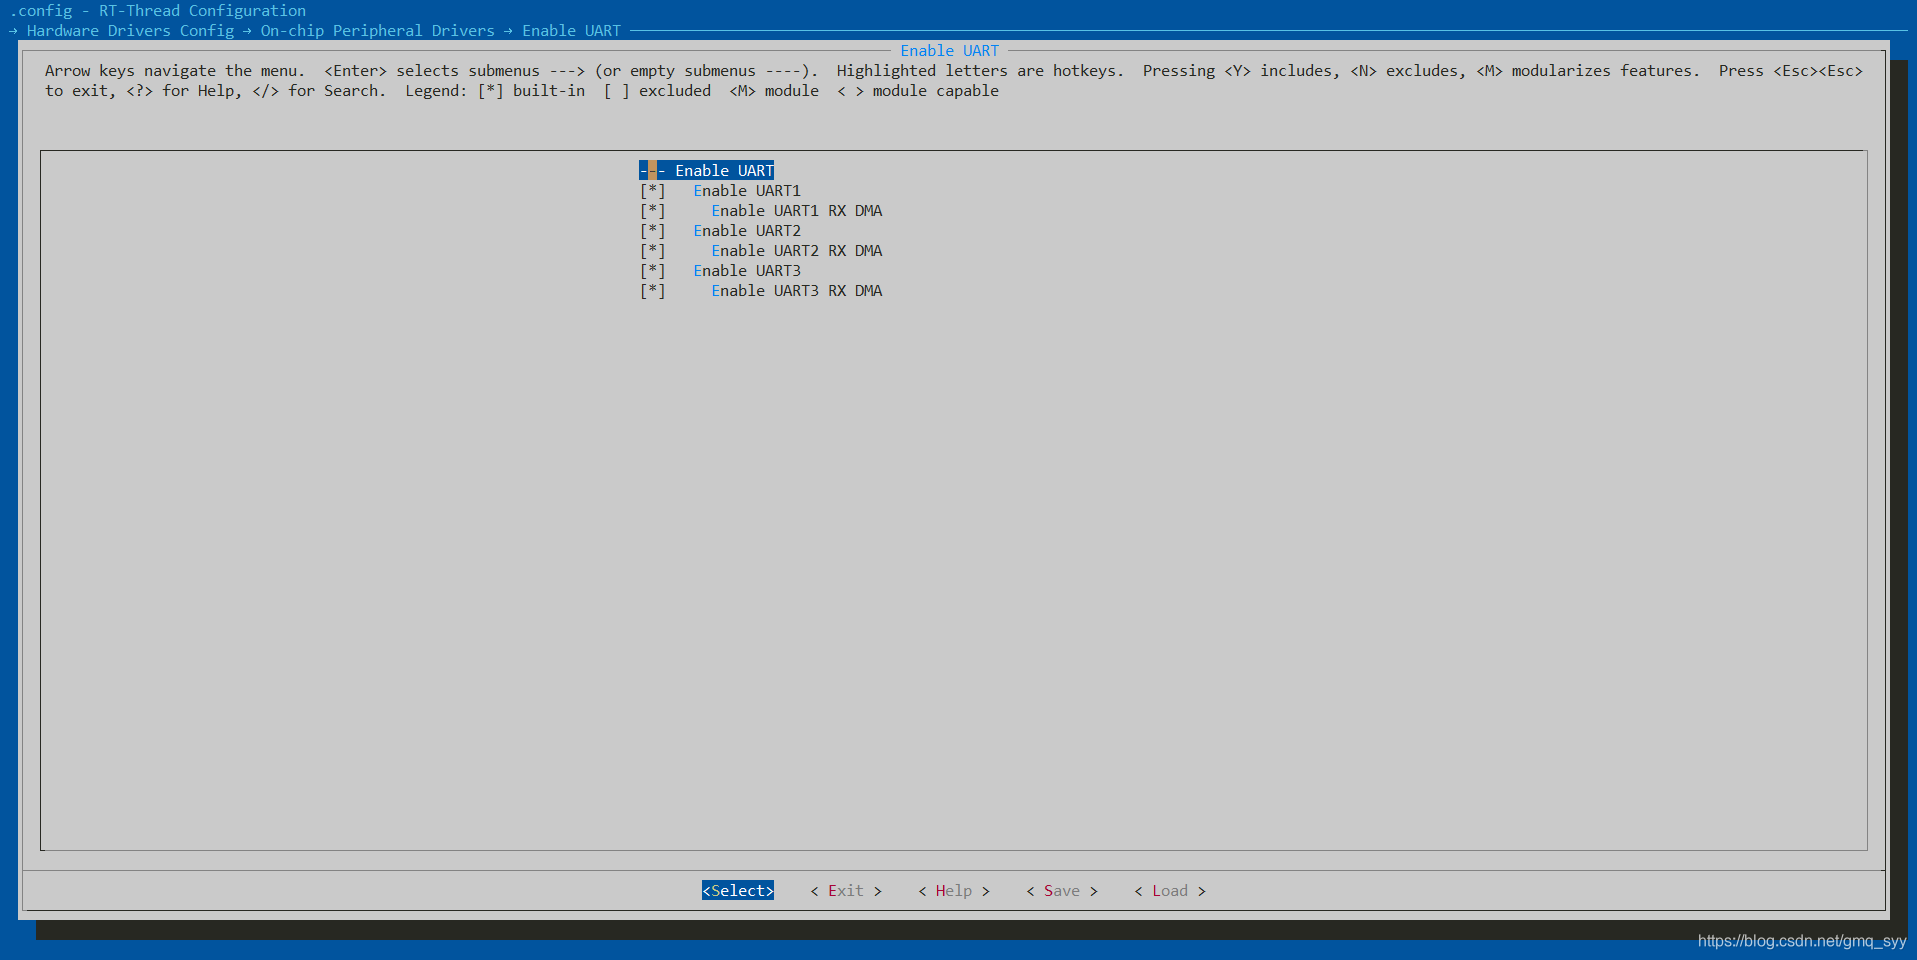Select the Enable UART1 menu line
This screenshot has height=960, width=1917.
pos(747,190)
